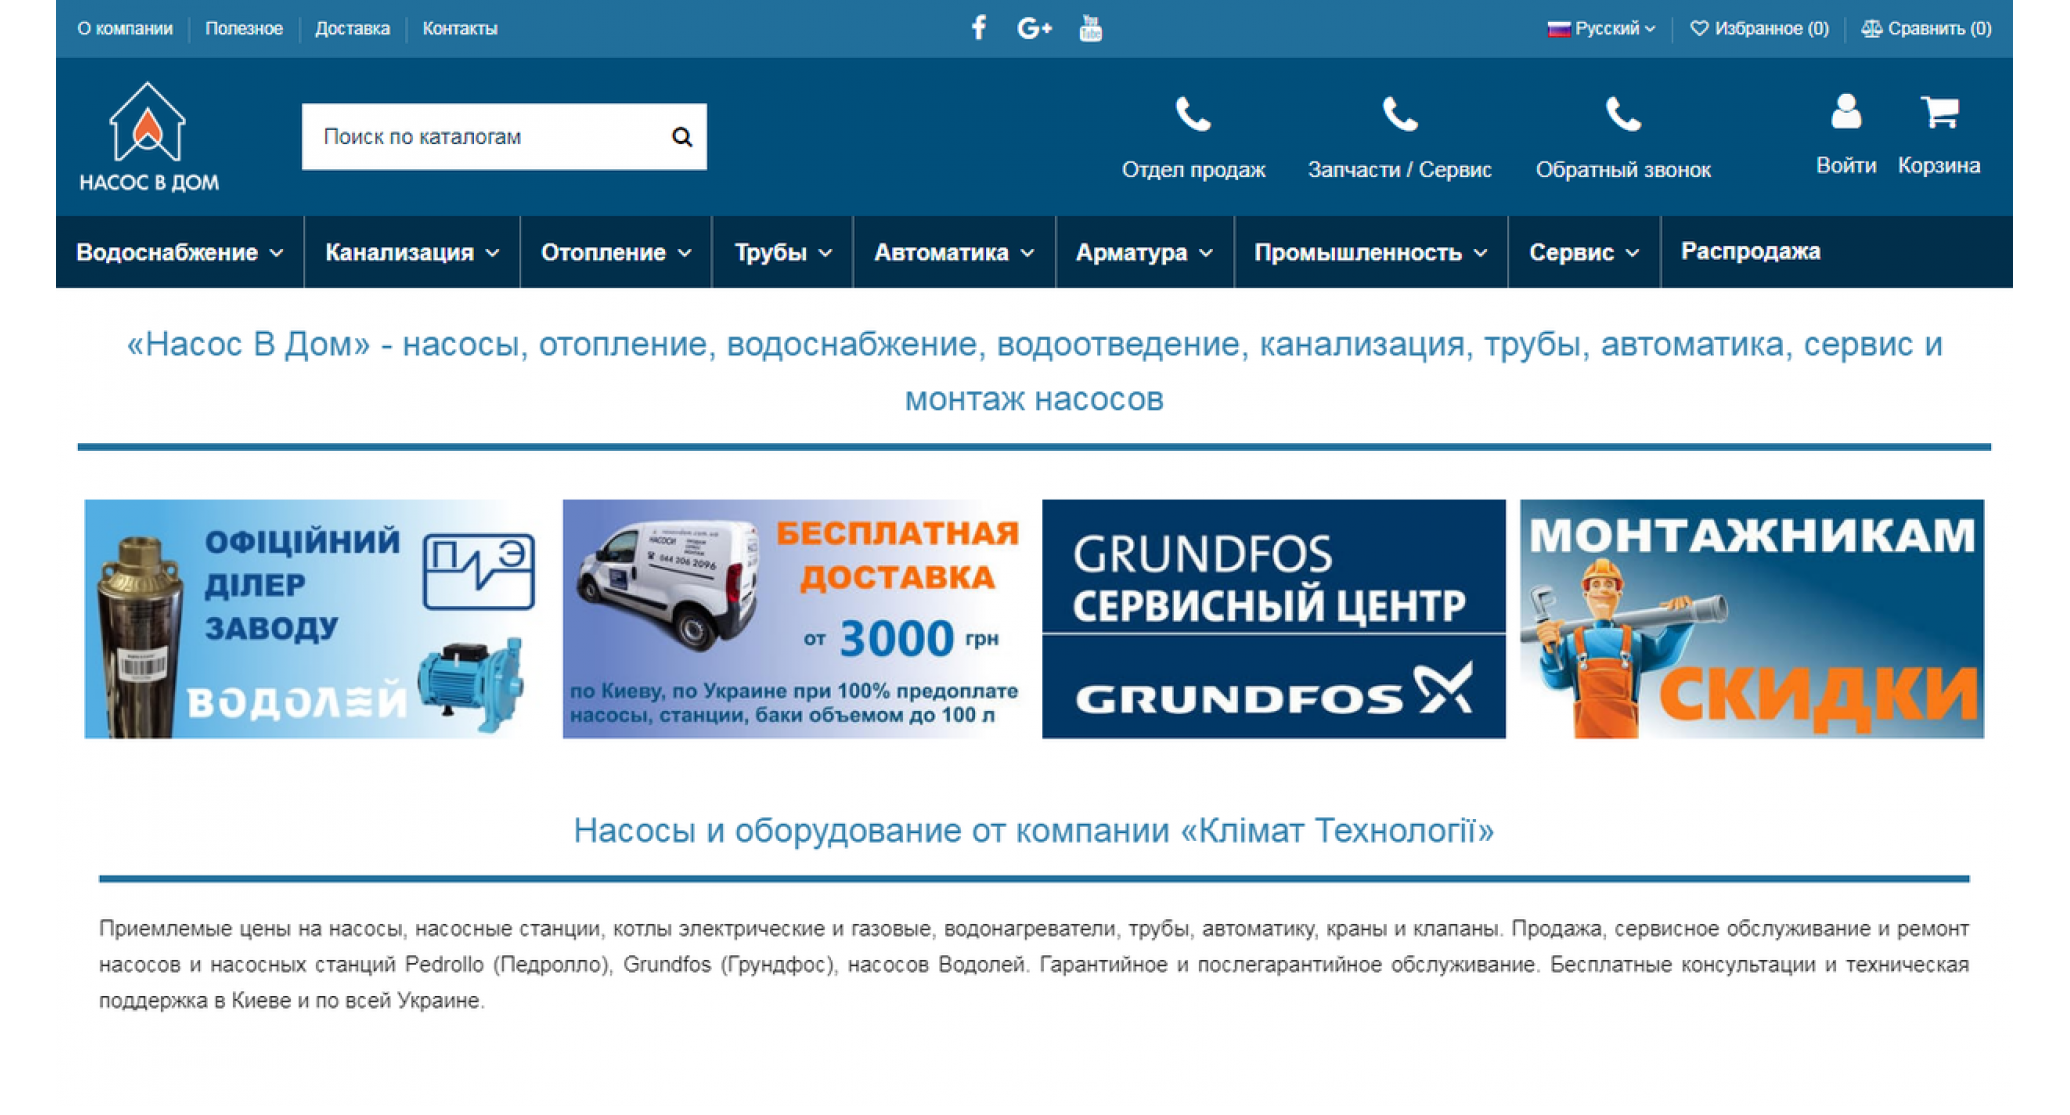Click the Войти text link
Screen dimensions: 2070x1115
pos(1846,166)
